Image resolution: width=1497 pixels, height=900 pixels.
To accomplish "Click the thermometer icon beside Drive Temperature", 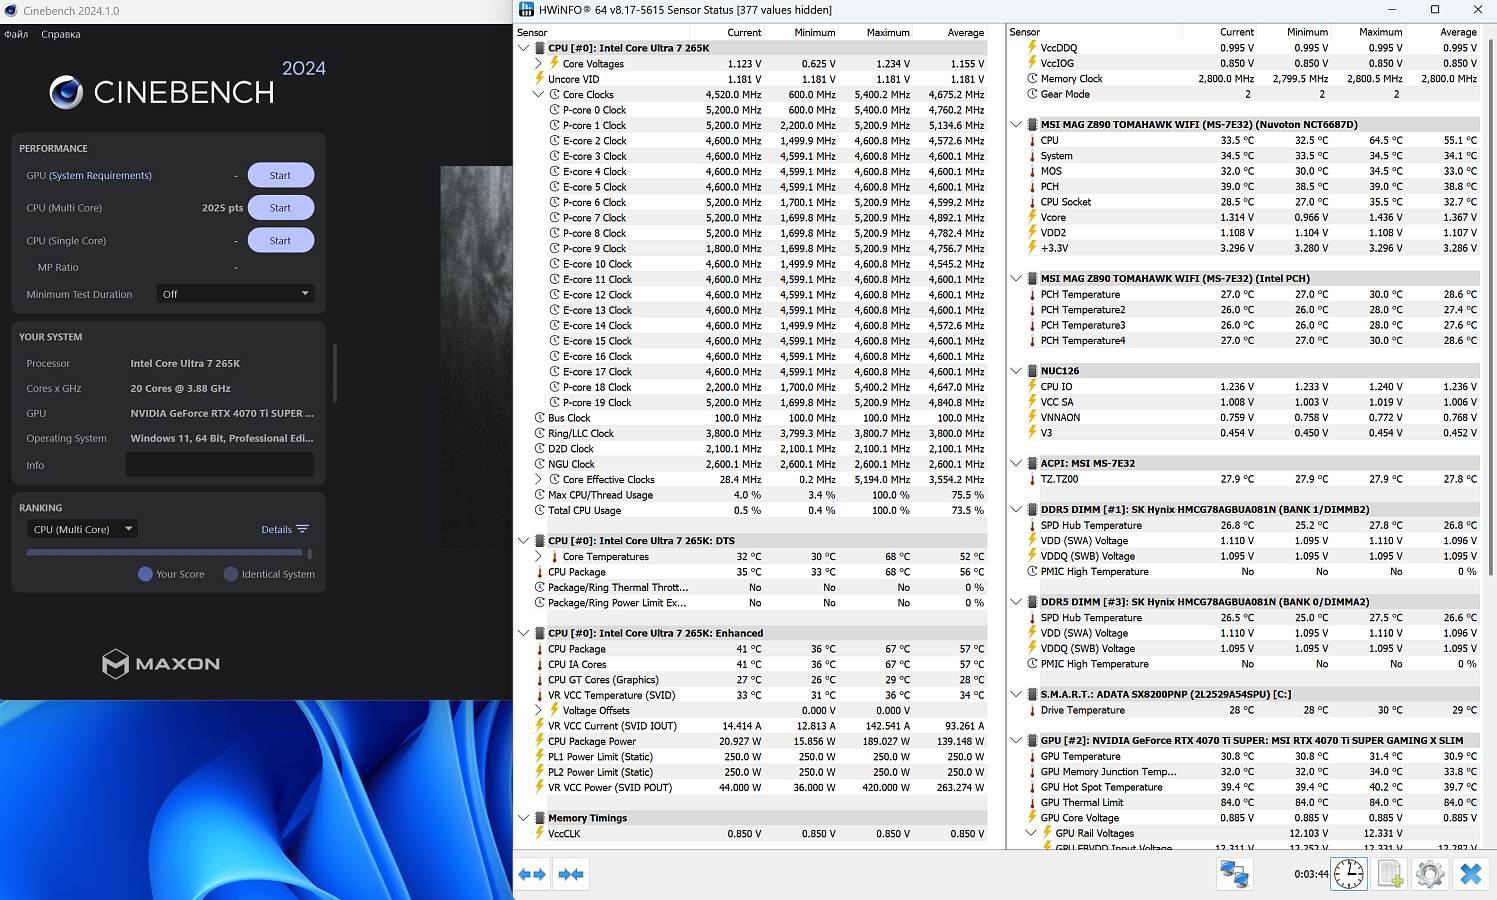I will coord(1032,710).
